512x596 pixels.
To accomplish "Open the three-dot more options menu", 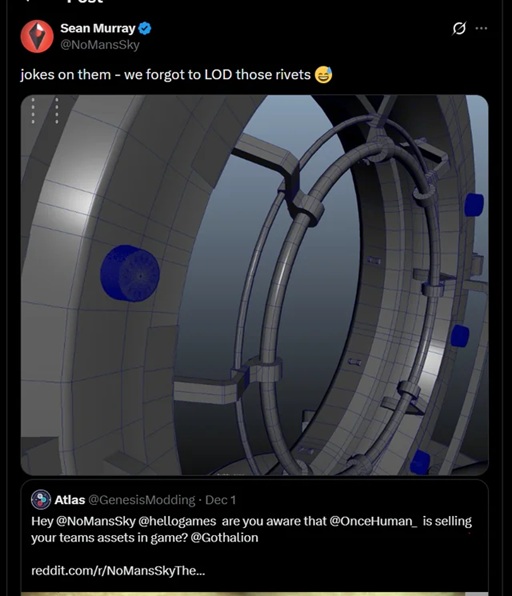I will click(481, 28).
